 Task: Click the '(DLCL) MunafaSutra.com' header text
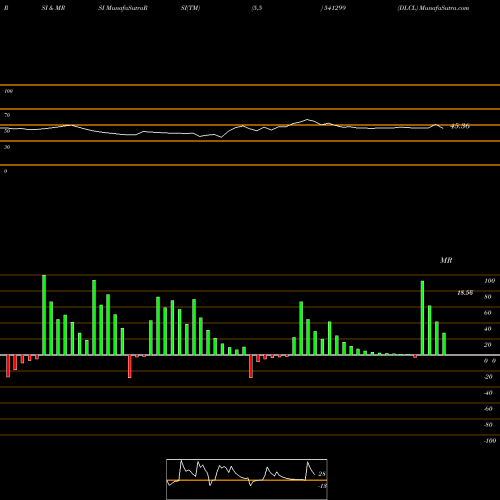tap(433, 8)
